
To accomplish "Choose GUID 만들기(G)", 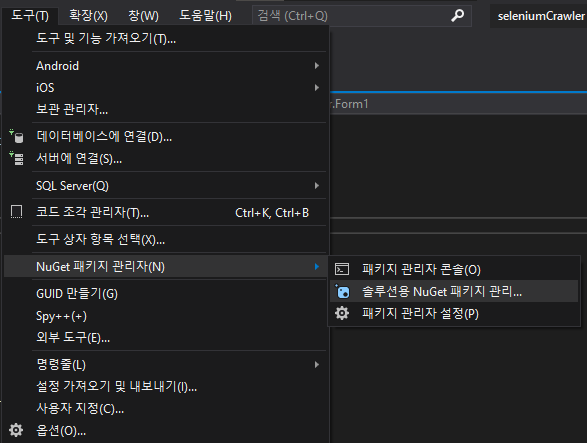I will tap(166, 294).
